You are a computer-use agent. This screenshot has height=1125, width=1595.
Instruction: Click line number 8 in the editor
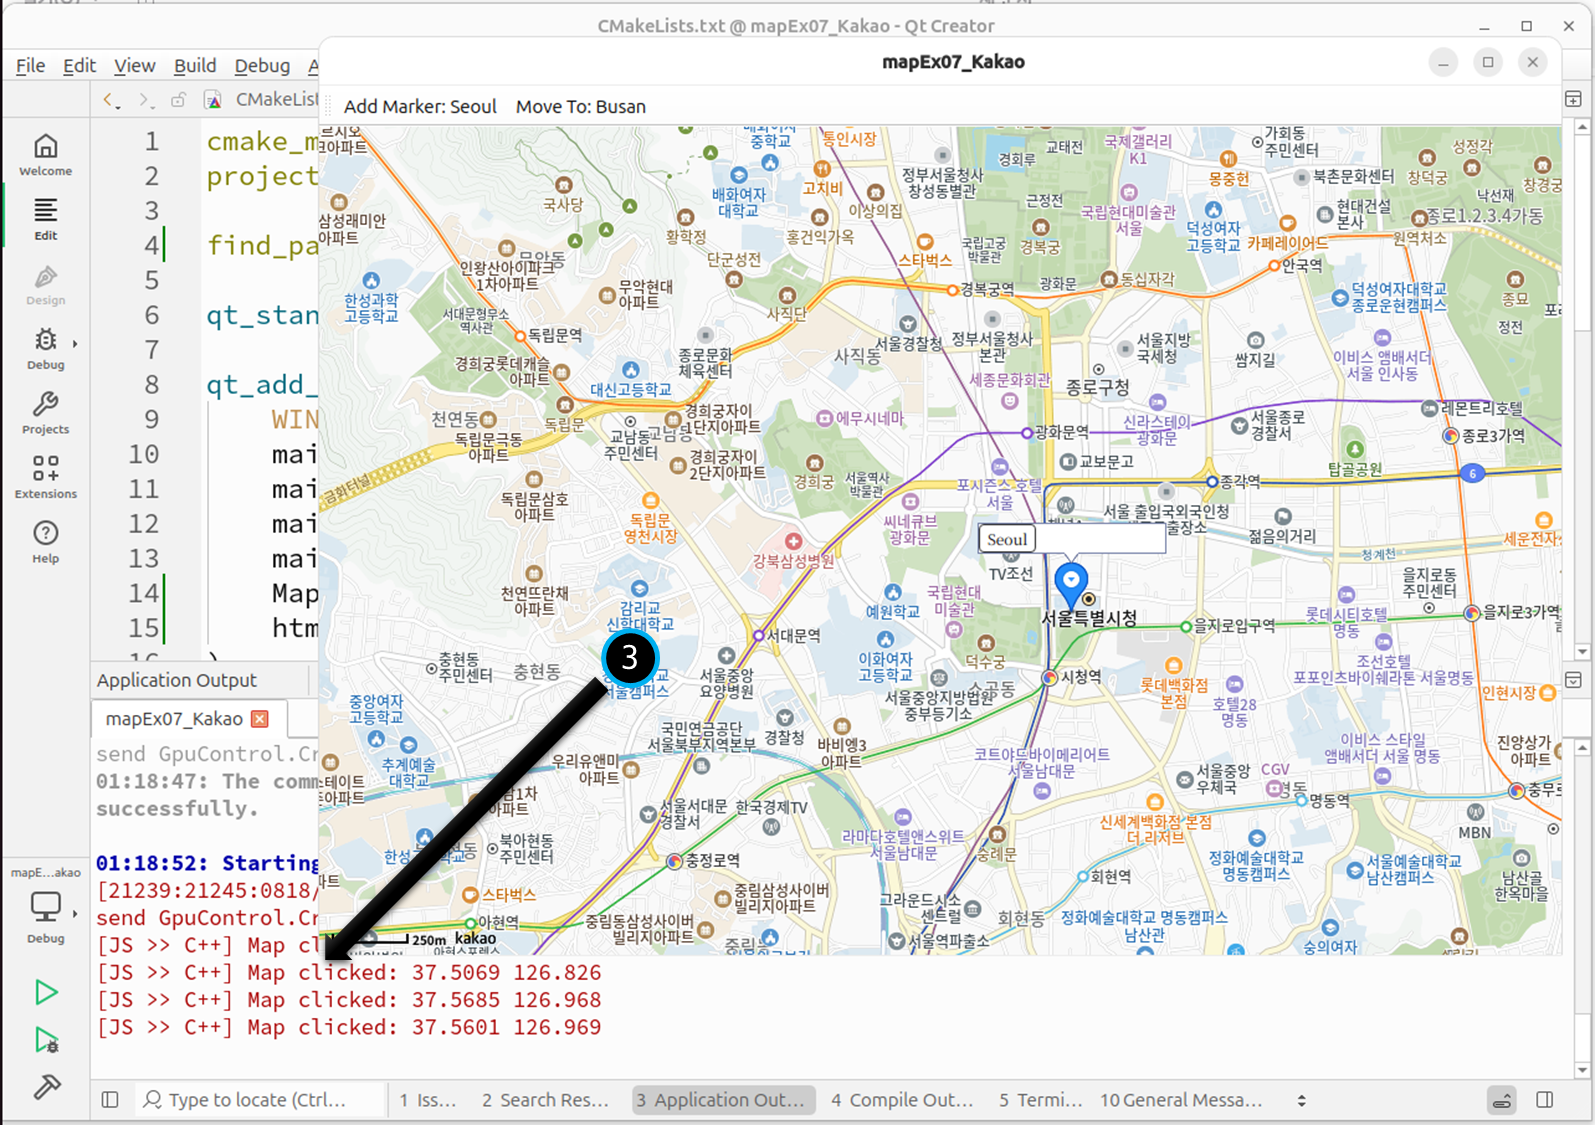pyautogui.click(x=152, y=384)
